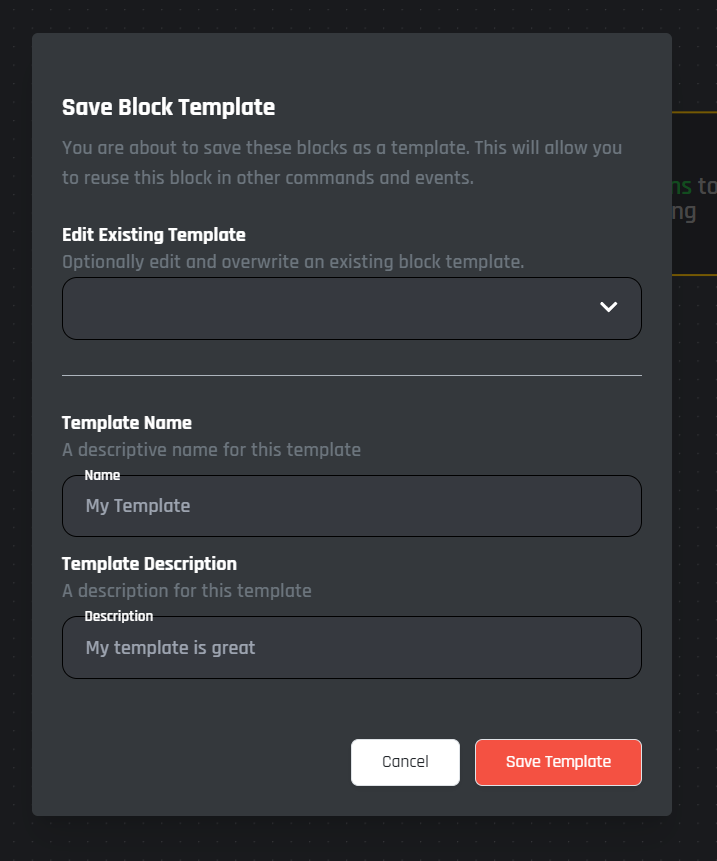The height and width of the screenshot is (861, 717).
Task: Click the intro paragraph about reusing blocks
Action: (342, 164)
